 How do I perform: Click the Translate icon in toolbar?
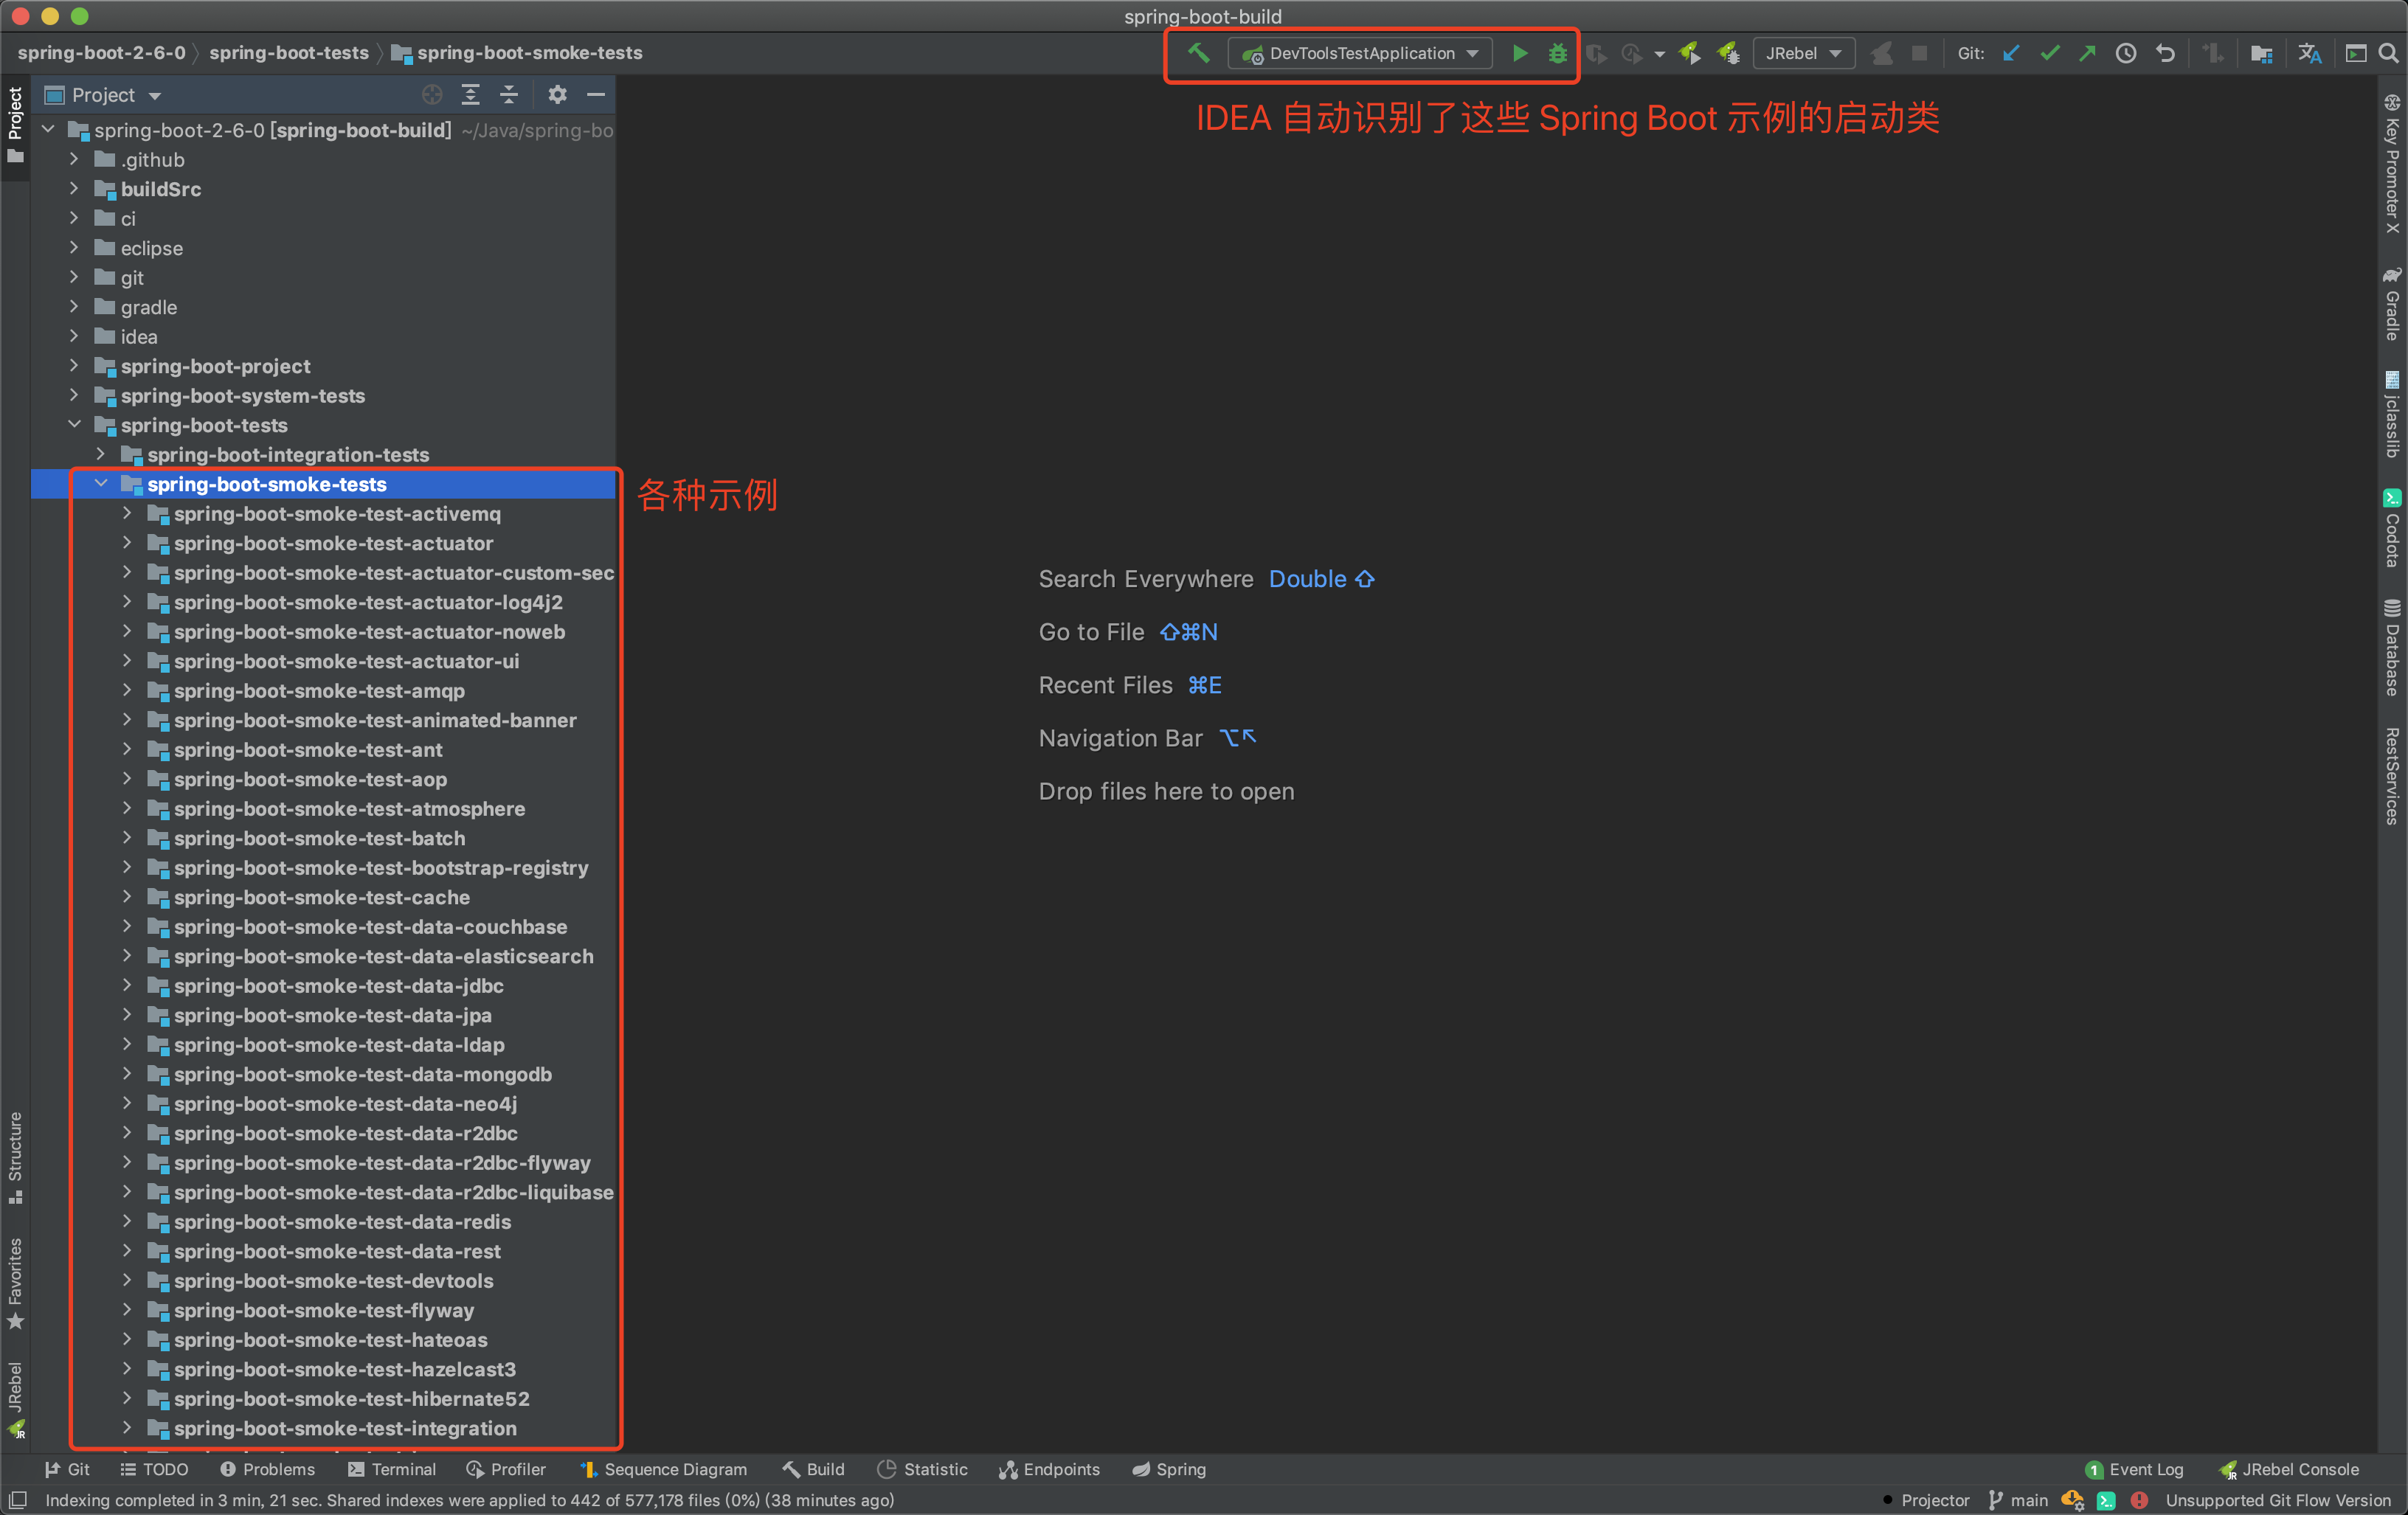[x=2309, y=53]
